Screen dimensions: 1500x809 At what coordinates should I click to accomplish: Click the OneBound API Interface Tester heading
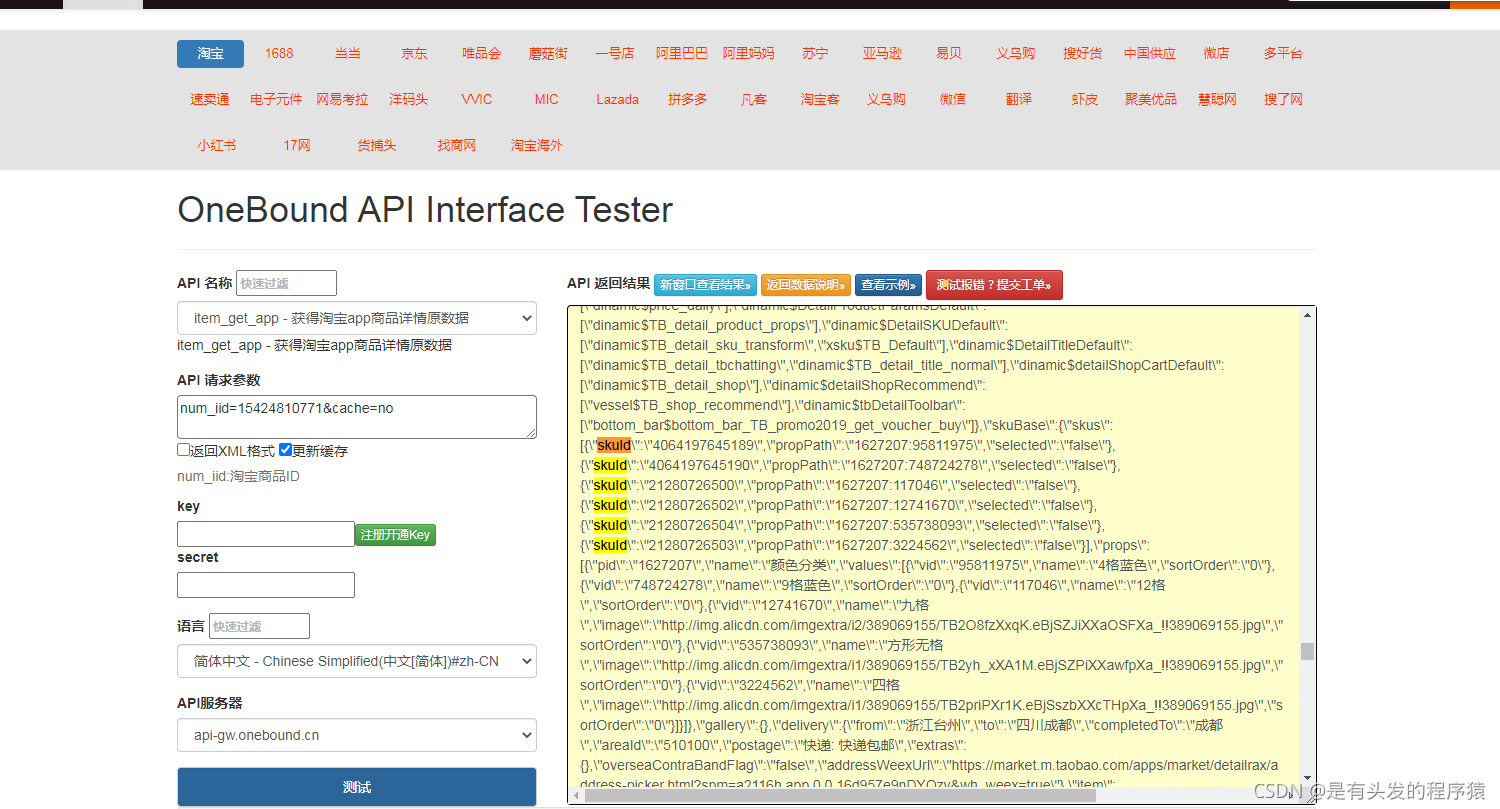(x=425, y=210)
